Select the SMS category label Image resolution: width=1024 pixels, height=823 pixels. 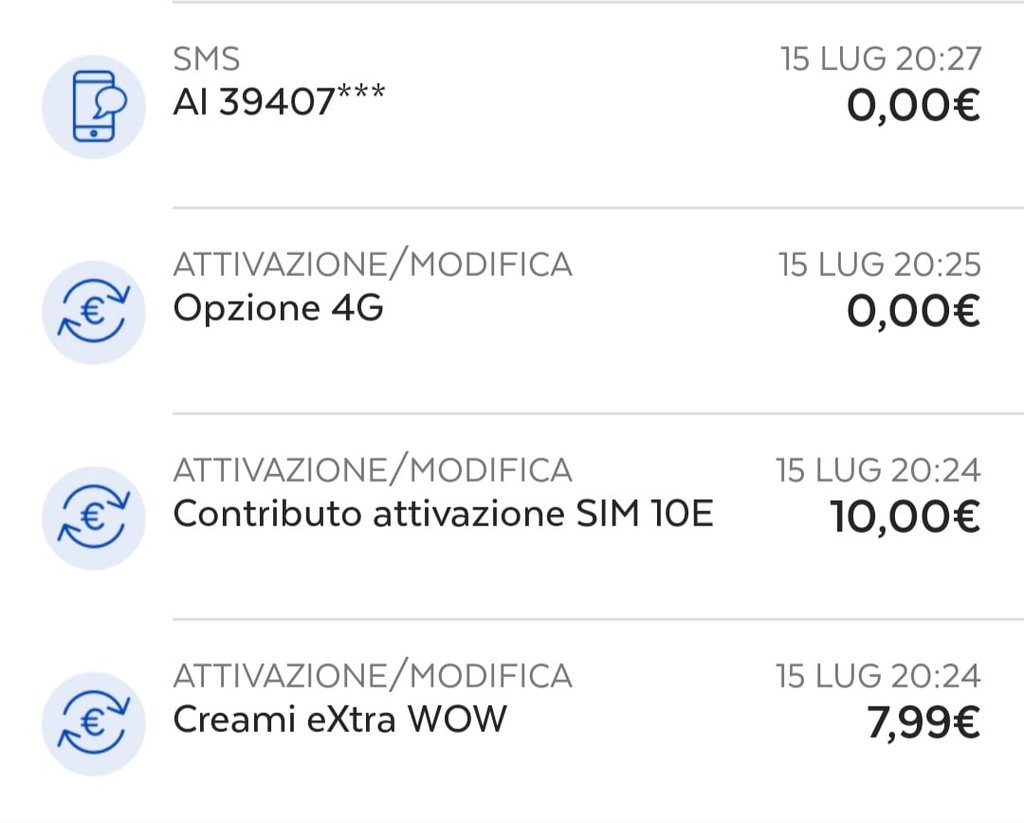206,59
